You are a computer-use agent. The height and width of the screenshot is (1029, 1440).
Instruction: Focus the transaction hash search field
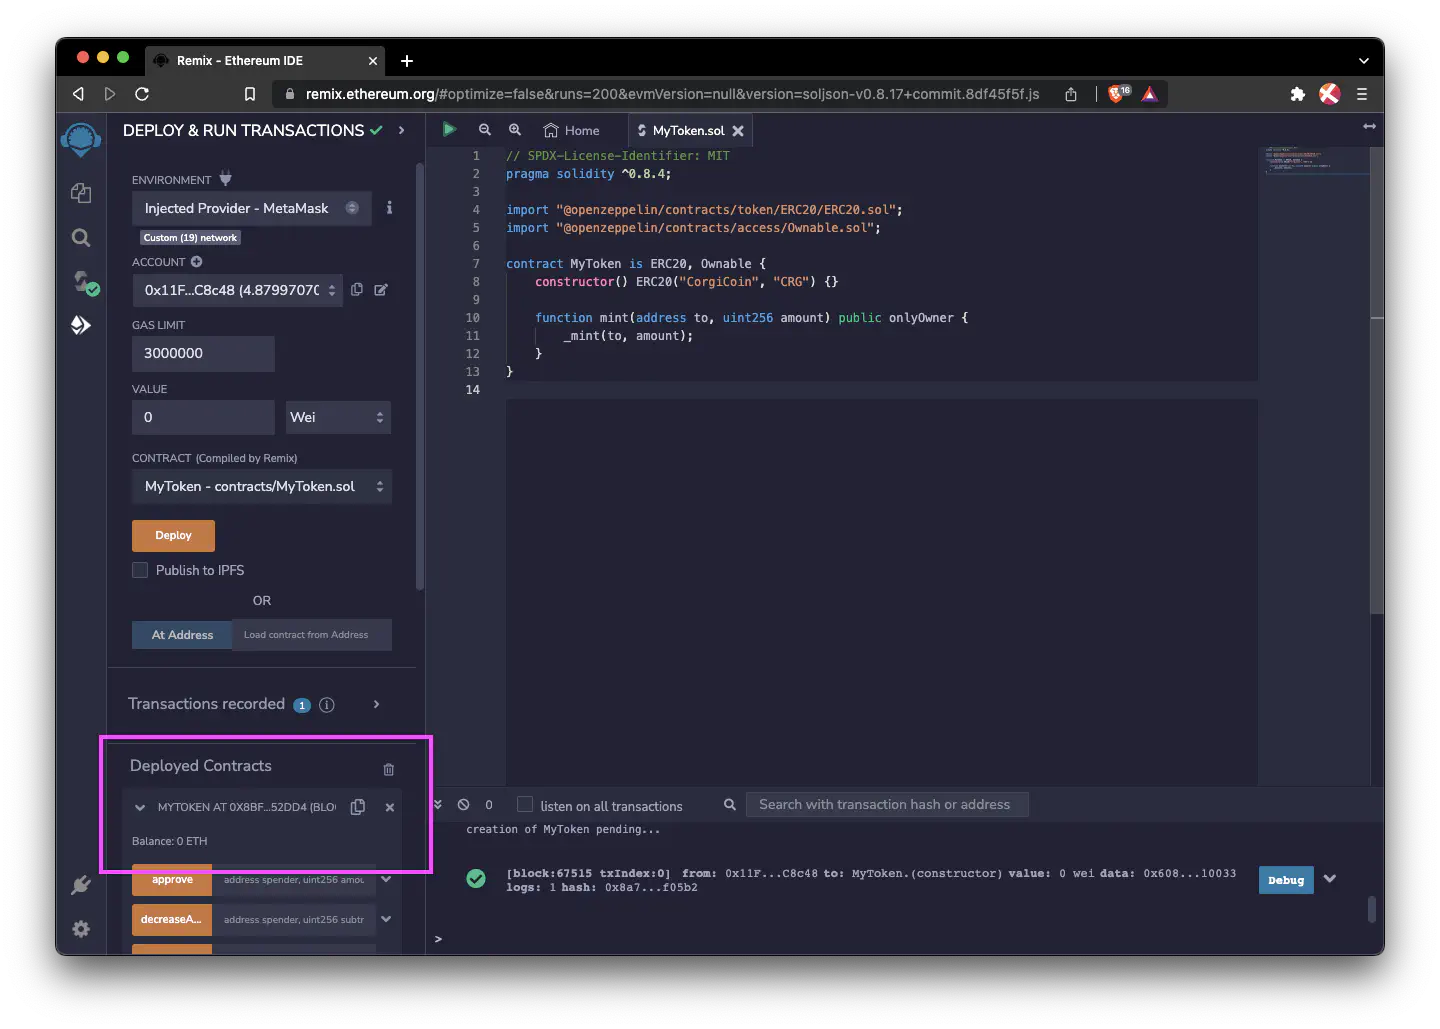point(887,804)
